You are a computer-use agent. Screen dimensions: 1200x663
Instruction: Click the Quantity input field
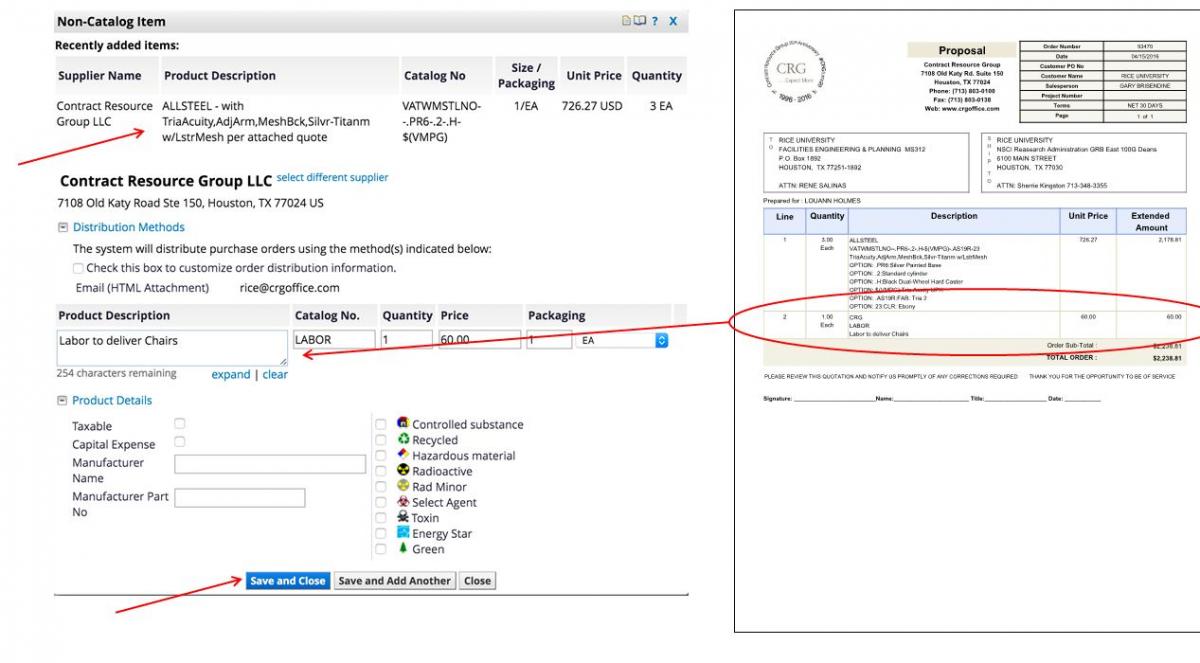[406, 341]
